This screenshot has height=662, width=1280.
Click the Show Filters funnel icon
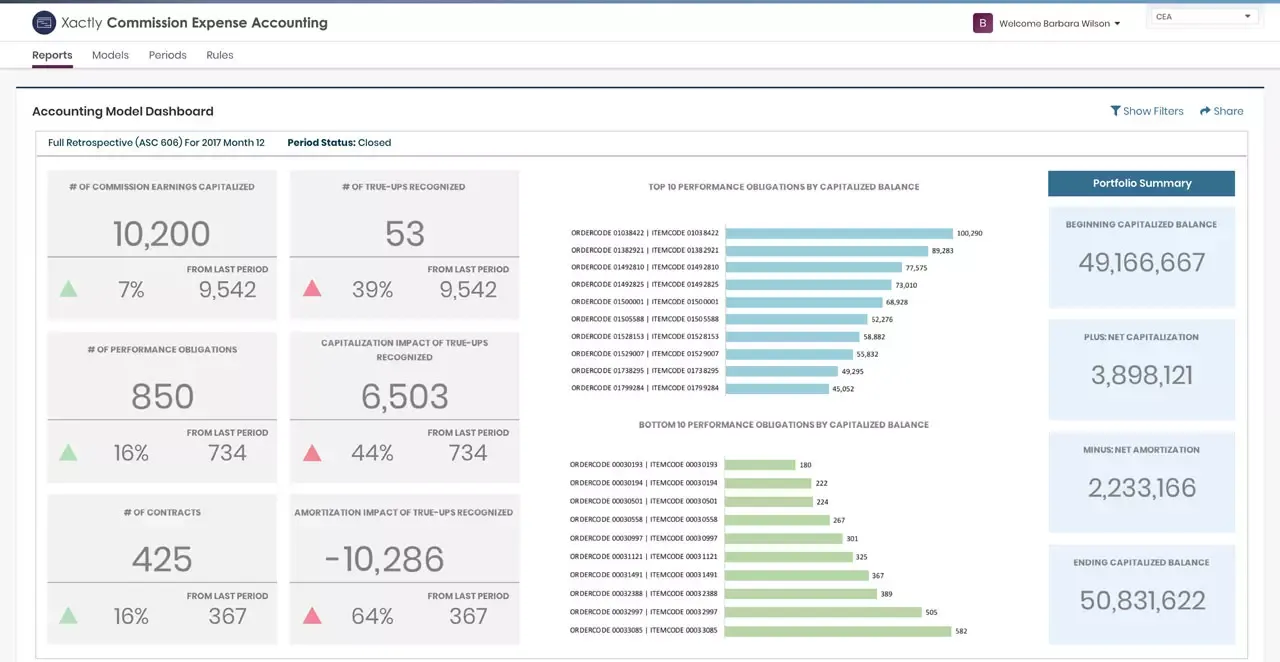(1115, 111)
